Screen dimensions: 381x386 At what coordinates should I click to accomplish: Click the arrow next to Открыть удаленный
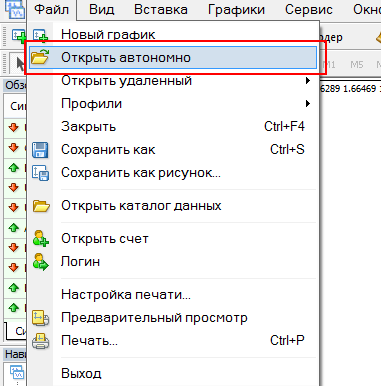click(x=308, y=81)
